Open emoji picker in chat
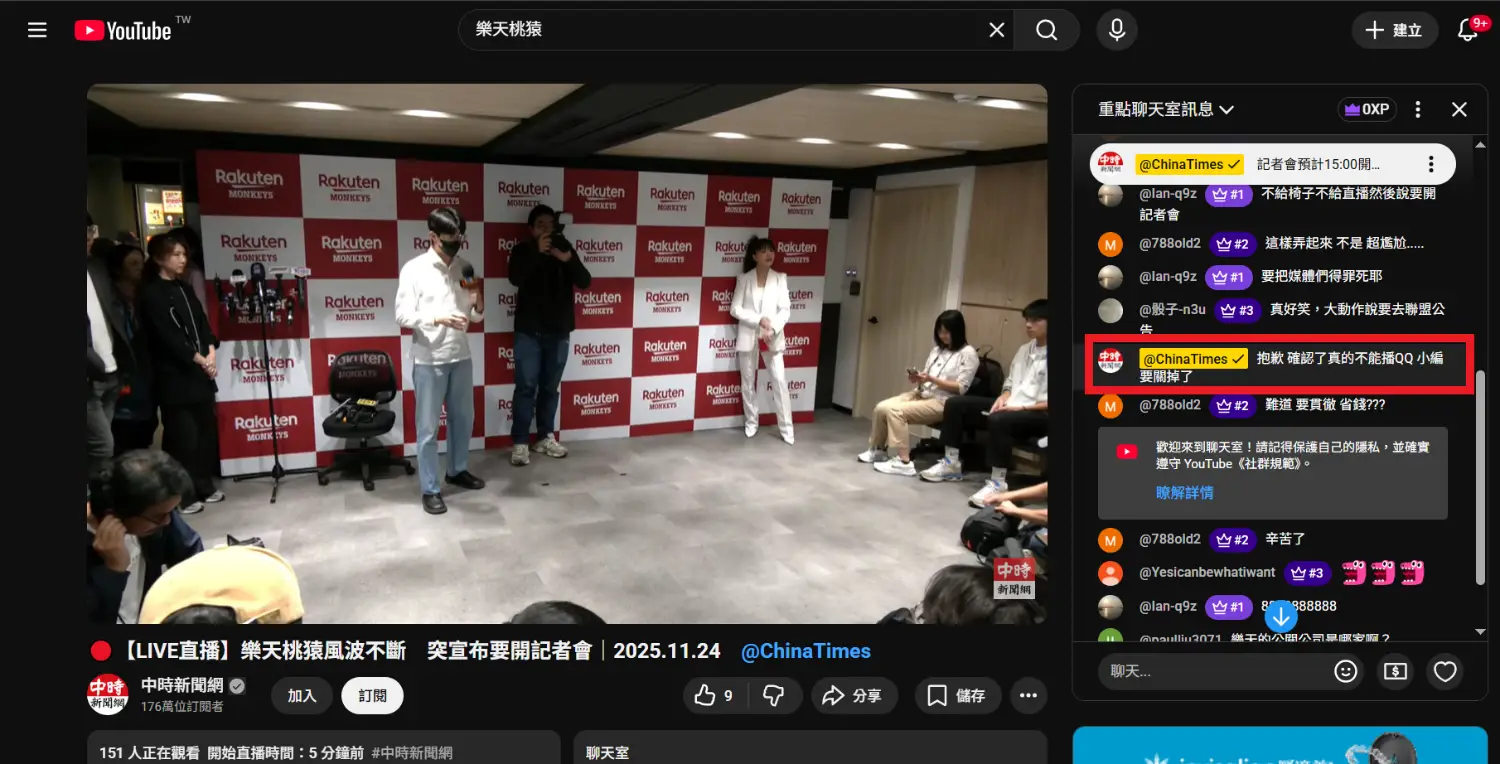1500x764 pixels. click(1346, 672)
